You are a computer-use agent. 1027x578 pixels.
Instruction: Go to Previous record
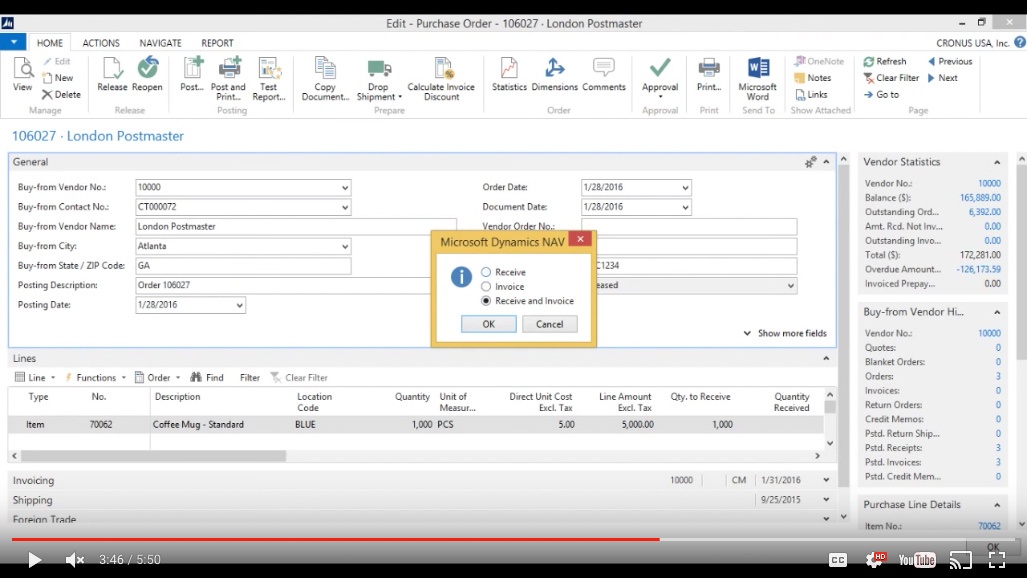click(950, 61)
